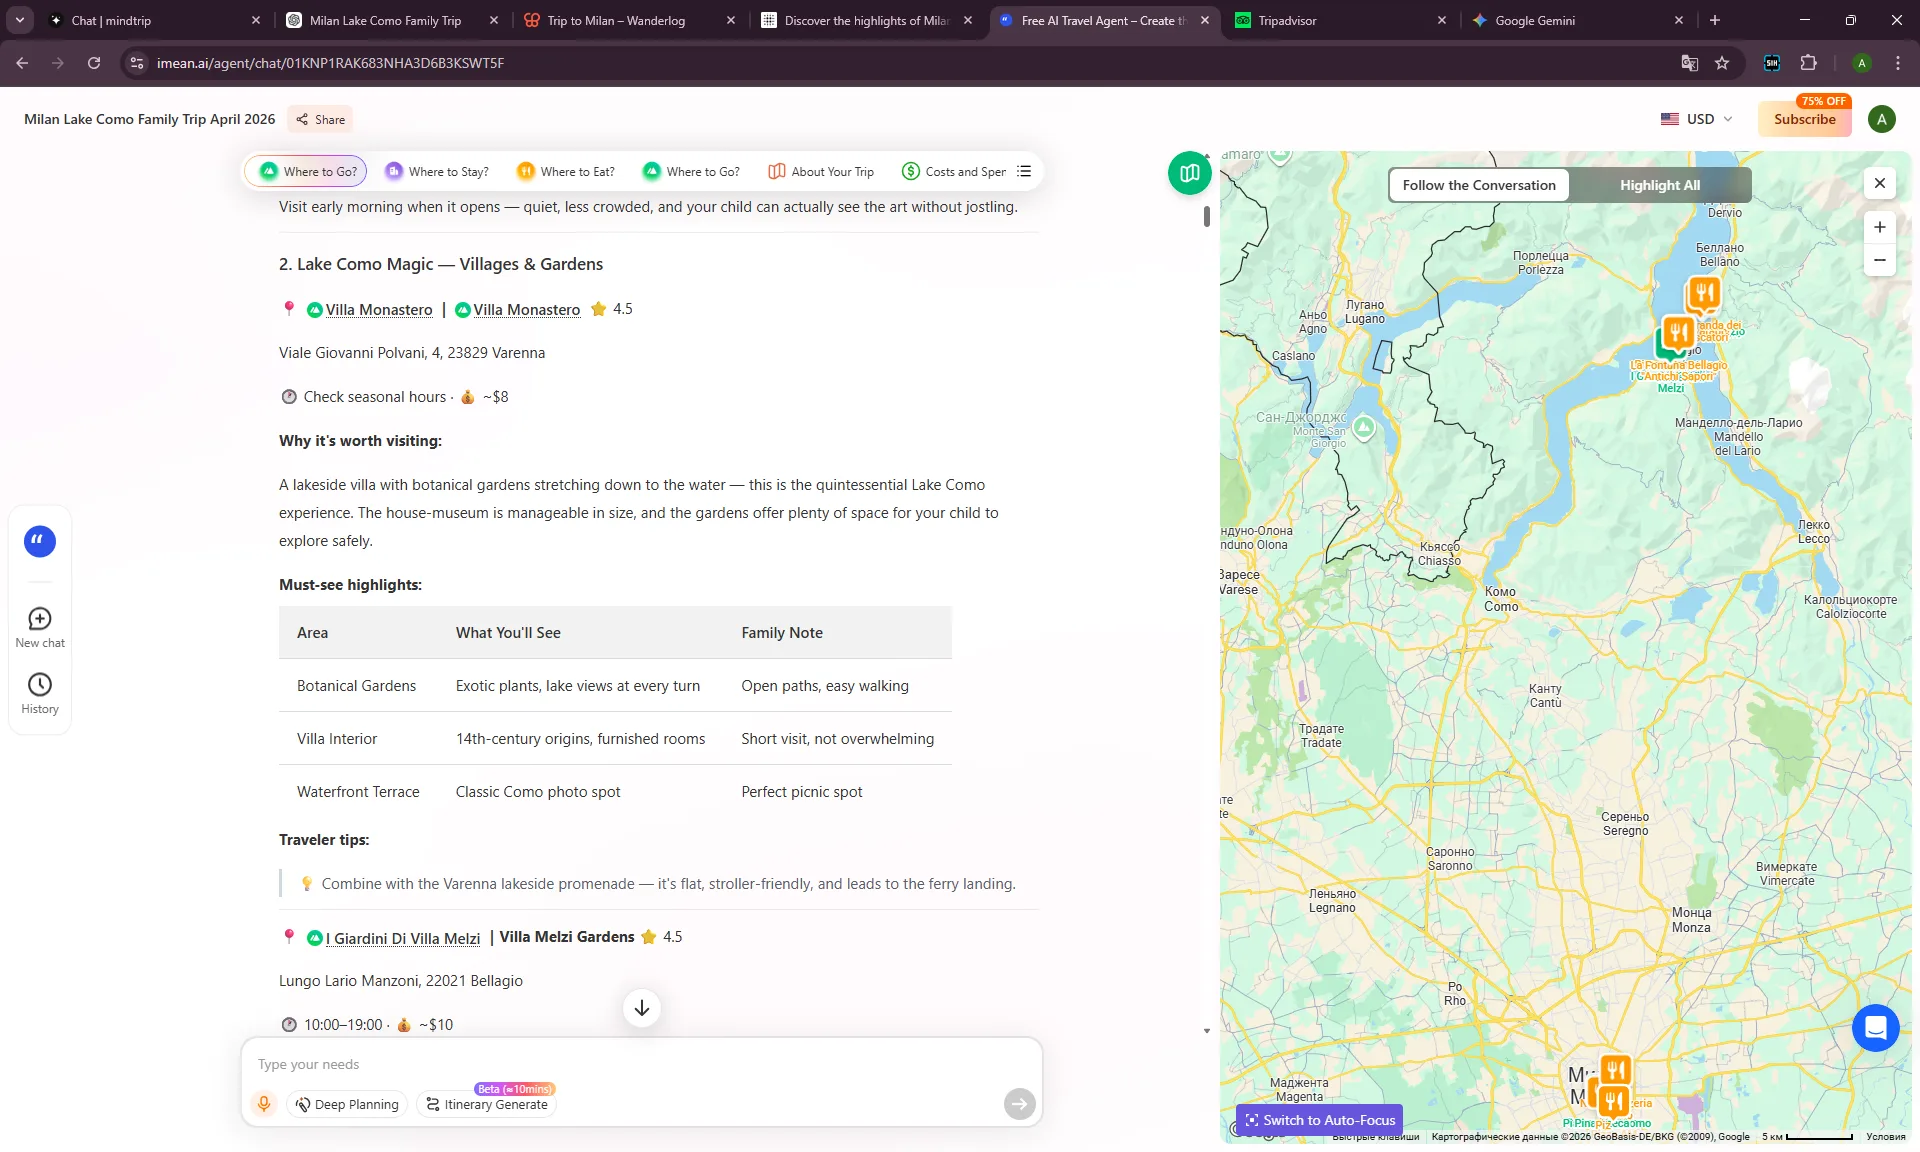Click the restaurant marker near Bellano
Image resolution: width=1920 pixels, height=1152 pixels.
1704,293
